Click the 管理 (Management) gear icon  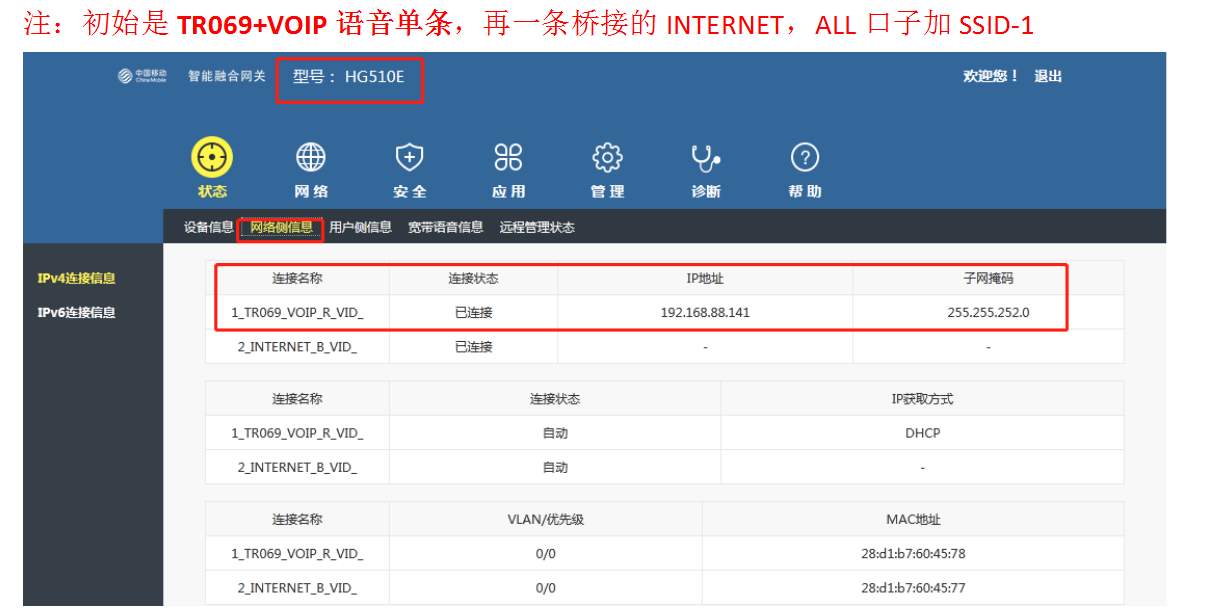(x=607, y=158)
